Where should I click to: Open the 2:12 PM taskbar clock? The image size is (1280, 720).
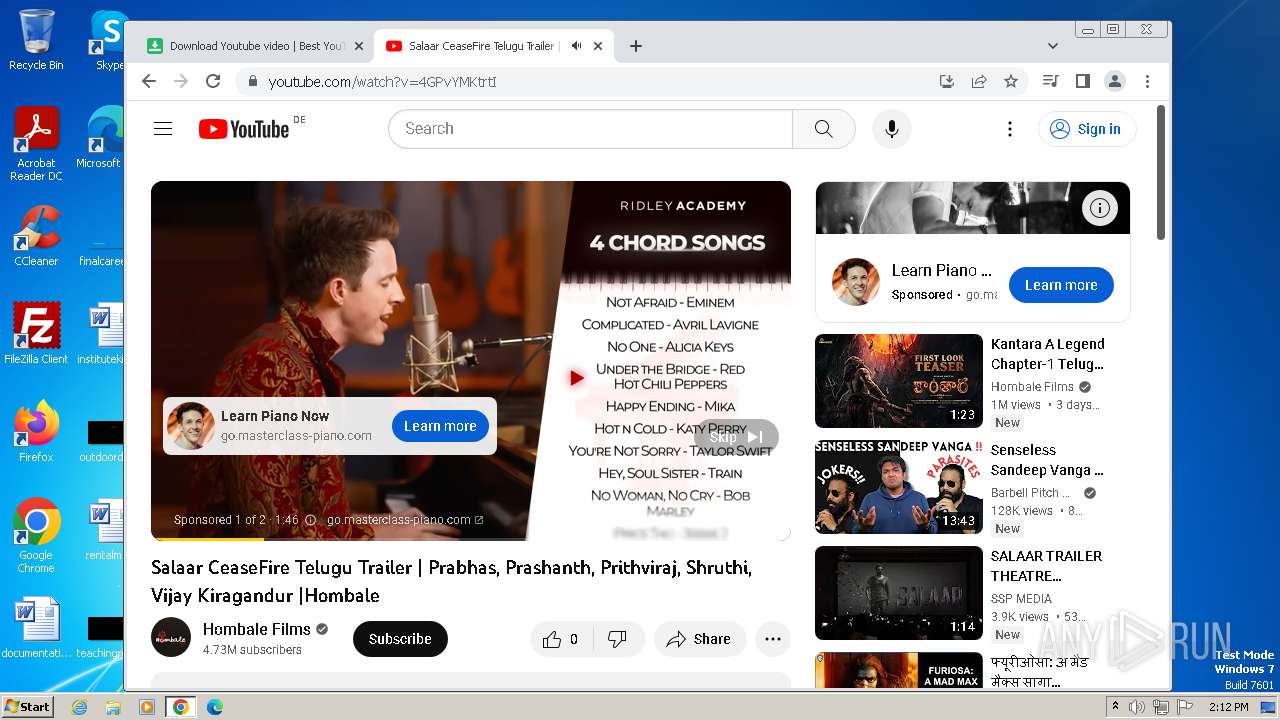tap(1228, 707)
